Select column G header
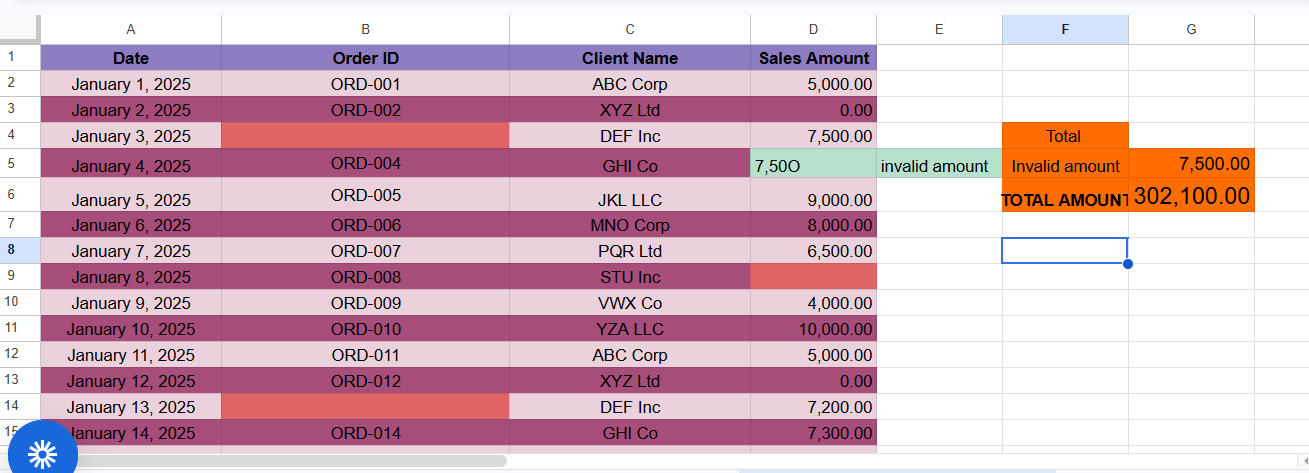Image resolution: width=1309 pixels, height=473 pixels. (x=1191, y=30)
